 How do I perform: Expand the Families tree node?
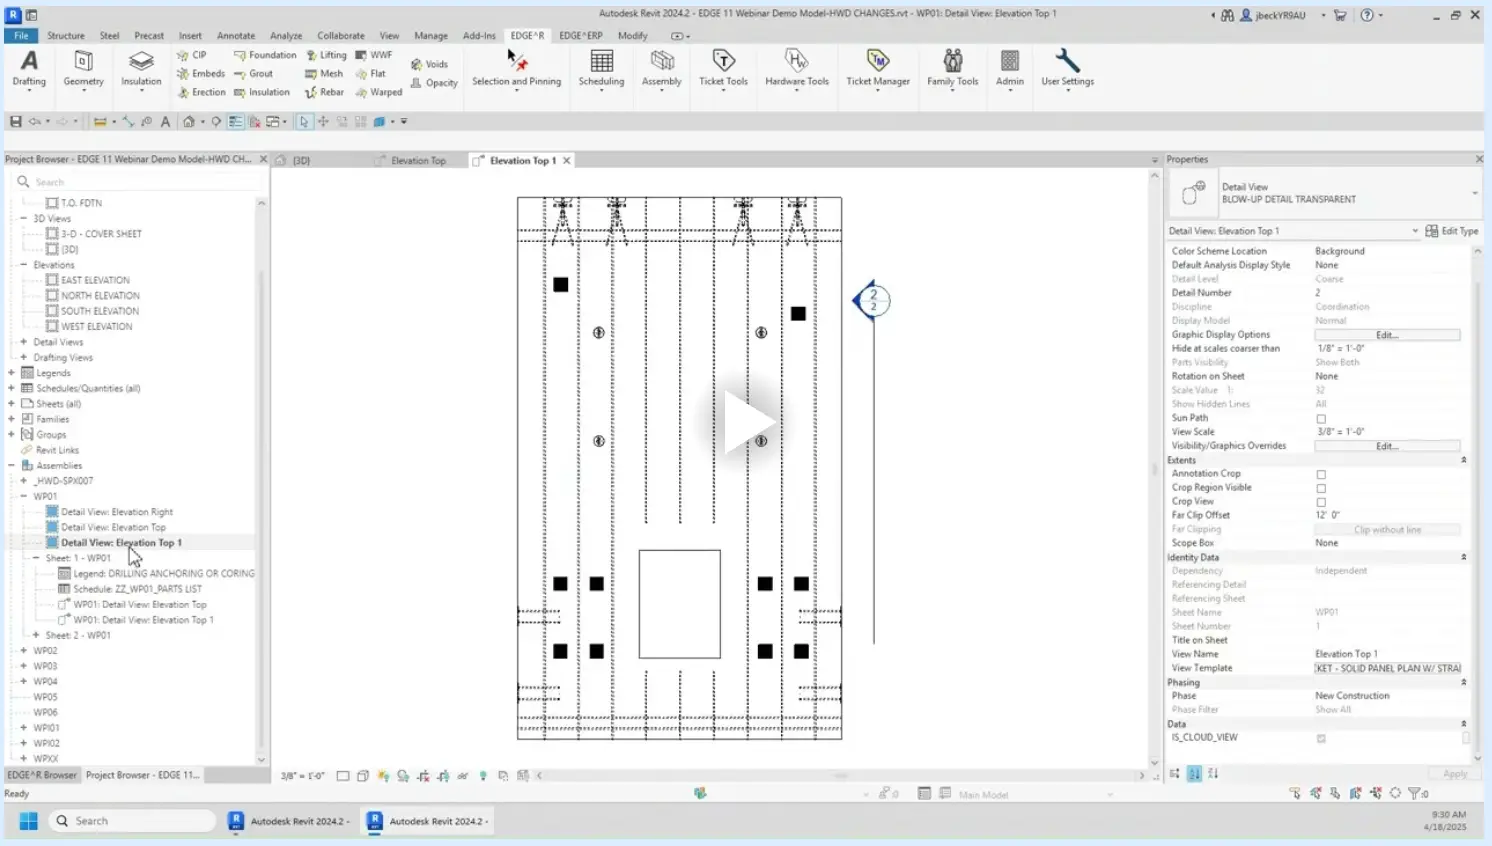[x=12, y=419]
